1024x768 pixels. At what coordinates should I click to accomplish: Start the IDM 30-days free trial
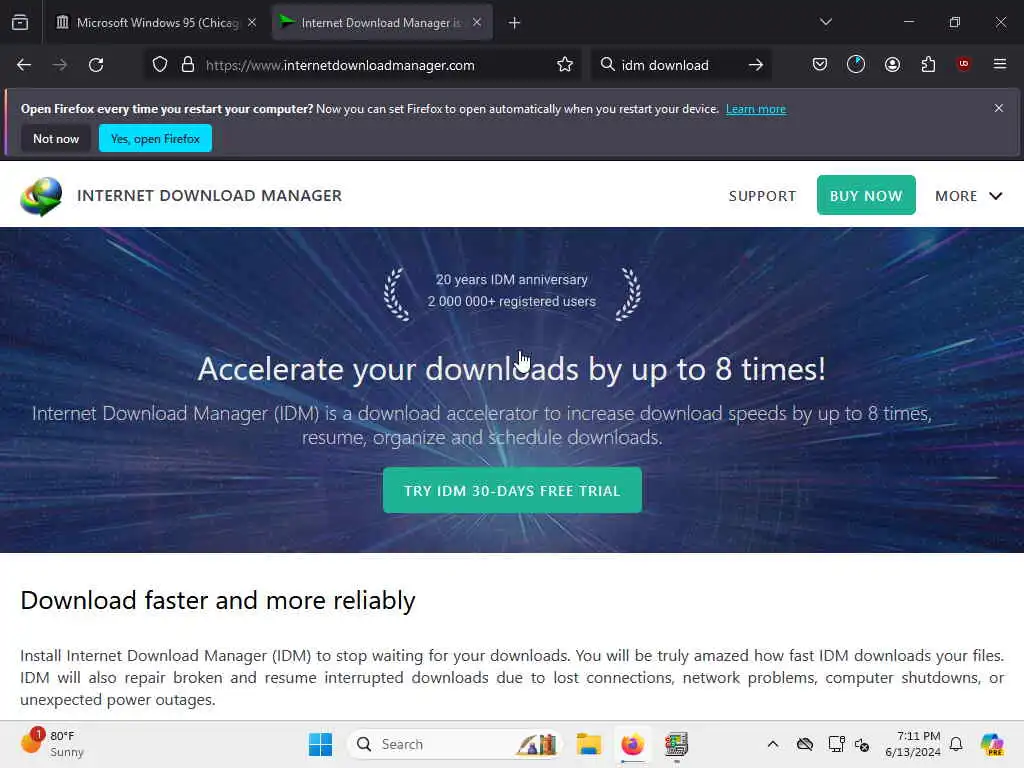[x=512, y=490]
